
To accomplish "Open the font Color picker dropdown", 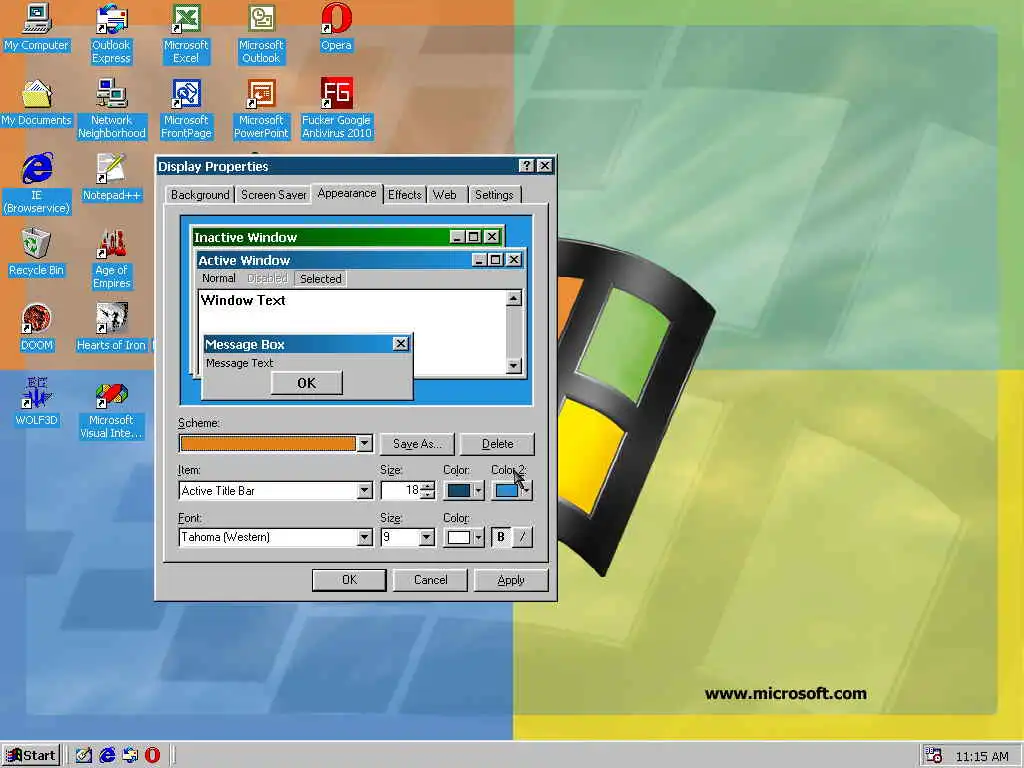I will pos(464,537).
